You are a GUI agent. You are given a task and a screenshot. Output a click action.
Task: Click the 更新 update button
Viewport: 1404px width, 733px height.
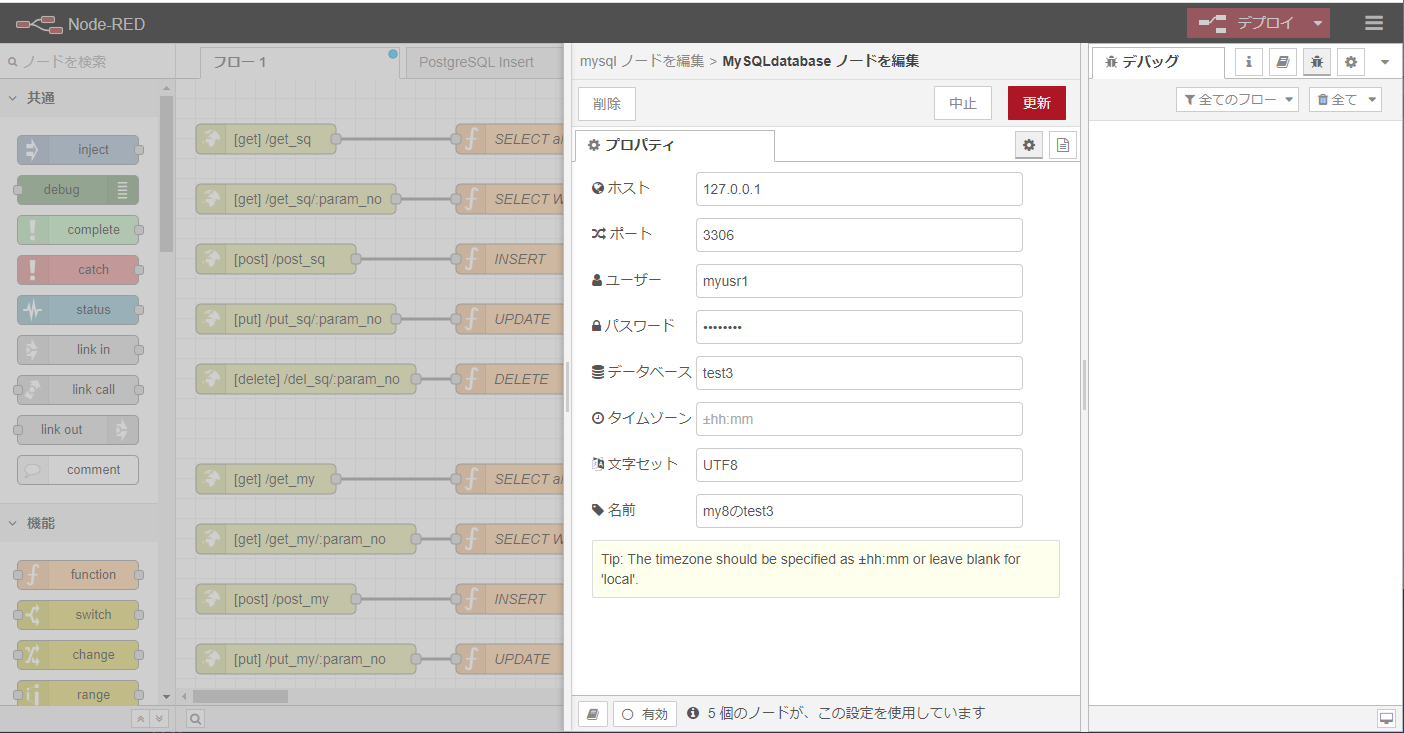[1037, 103]
